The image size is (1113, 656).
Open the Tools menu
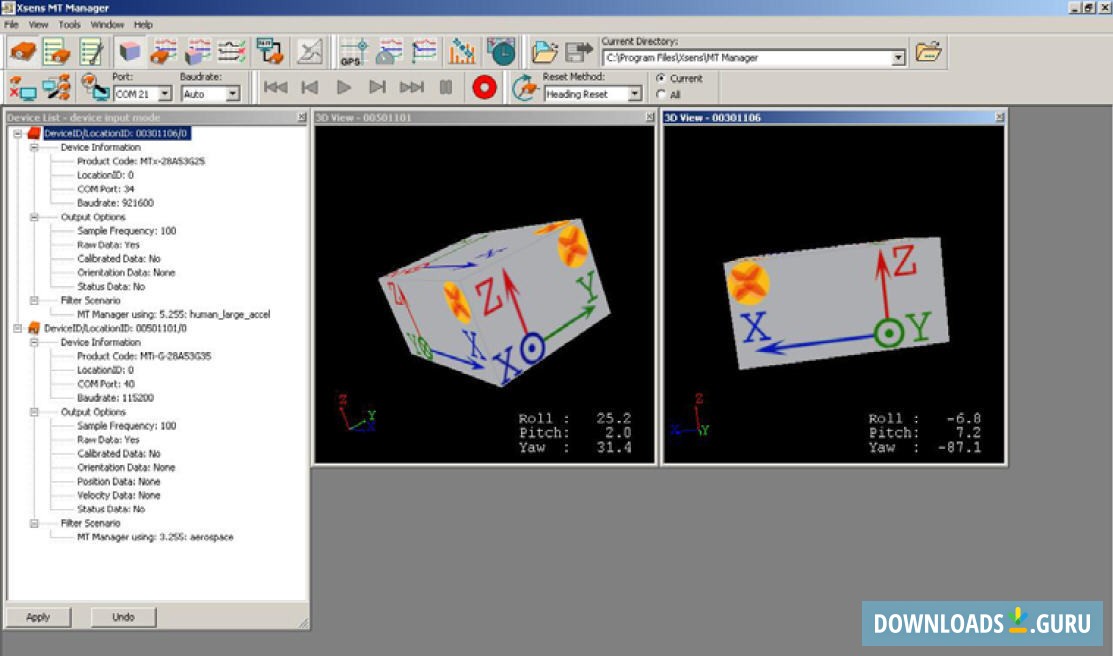point(70,24)
